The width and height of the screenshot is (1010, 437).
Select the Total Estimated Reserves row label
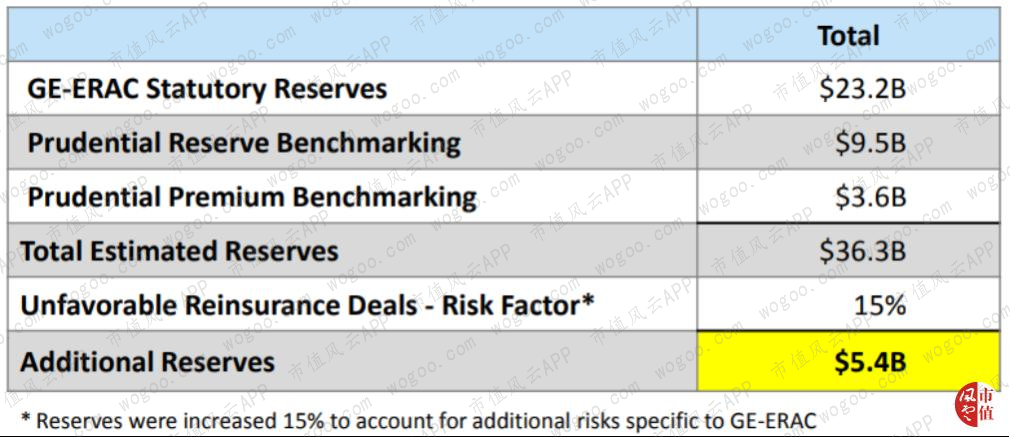179,251
